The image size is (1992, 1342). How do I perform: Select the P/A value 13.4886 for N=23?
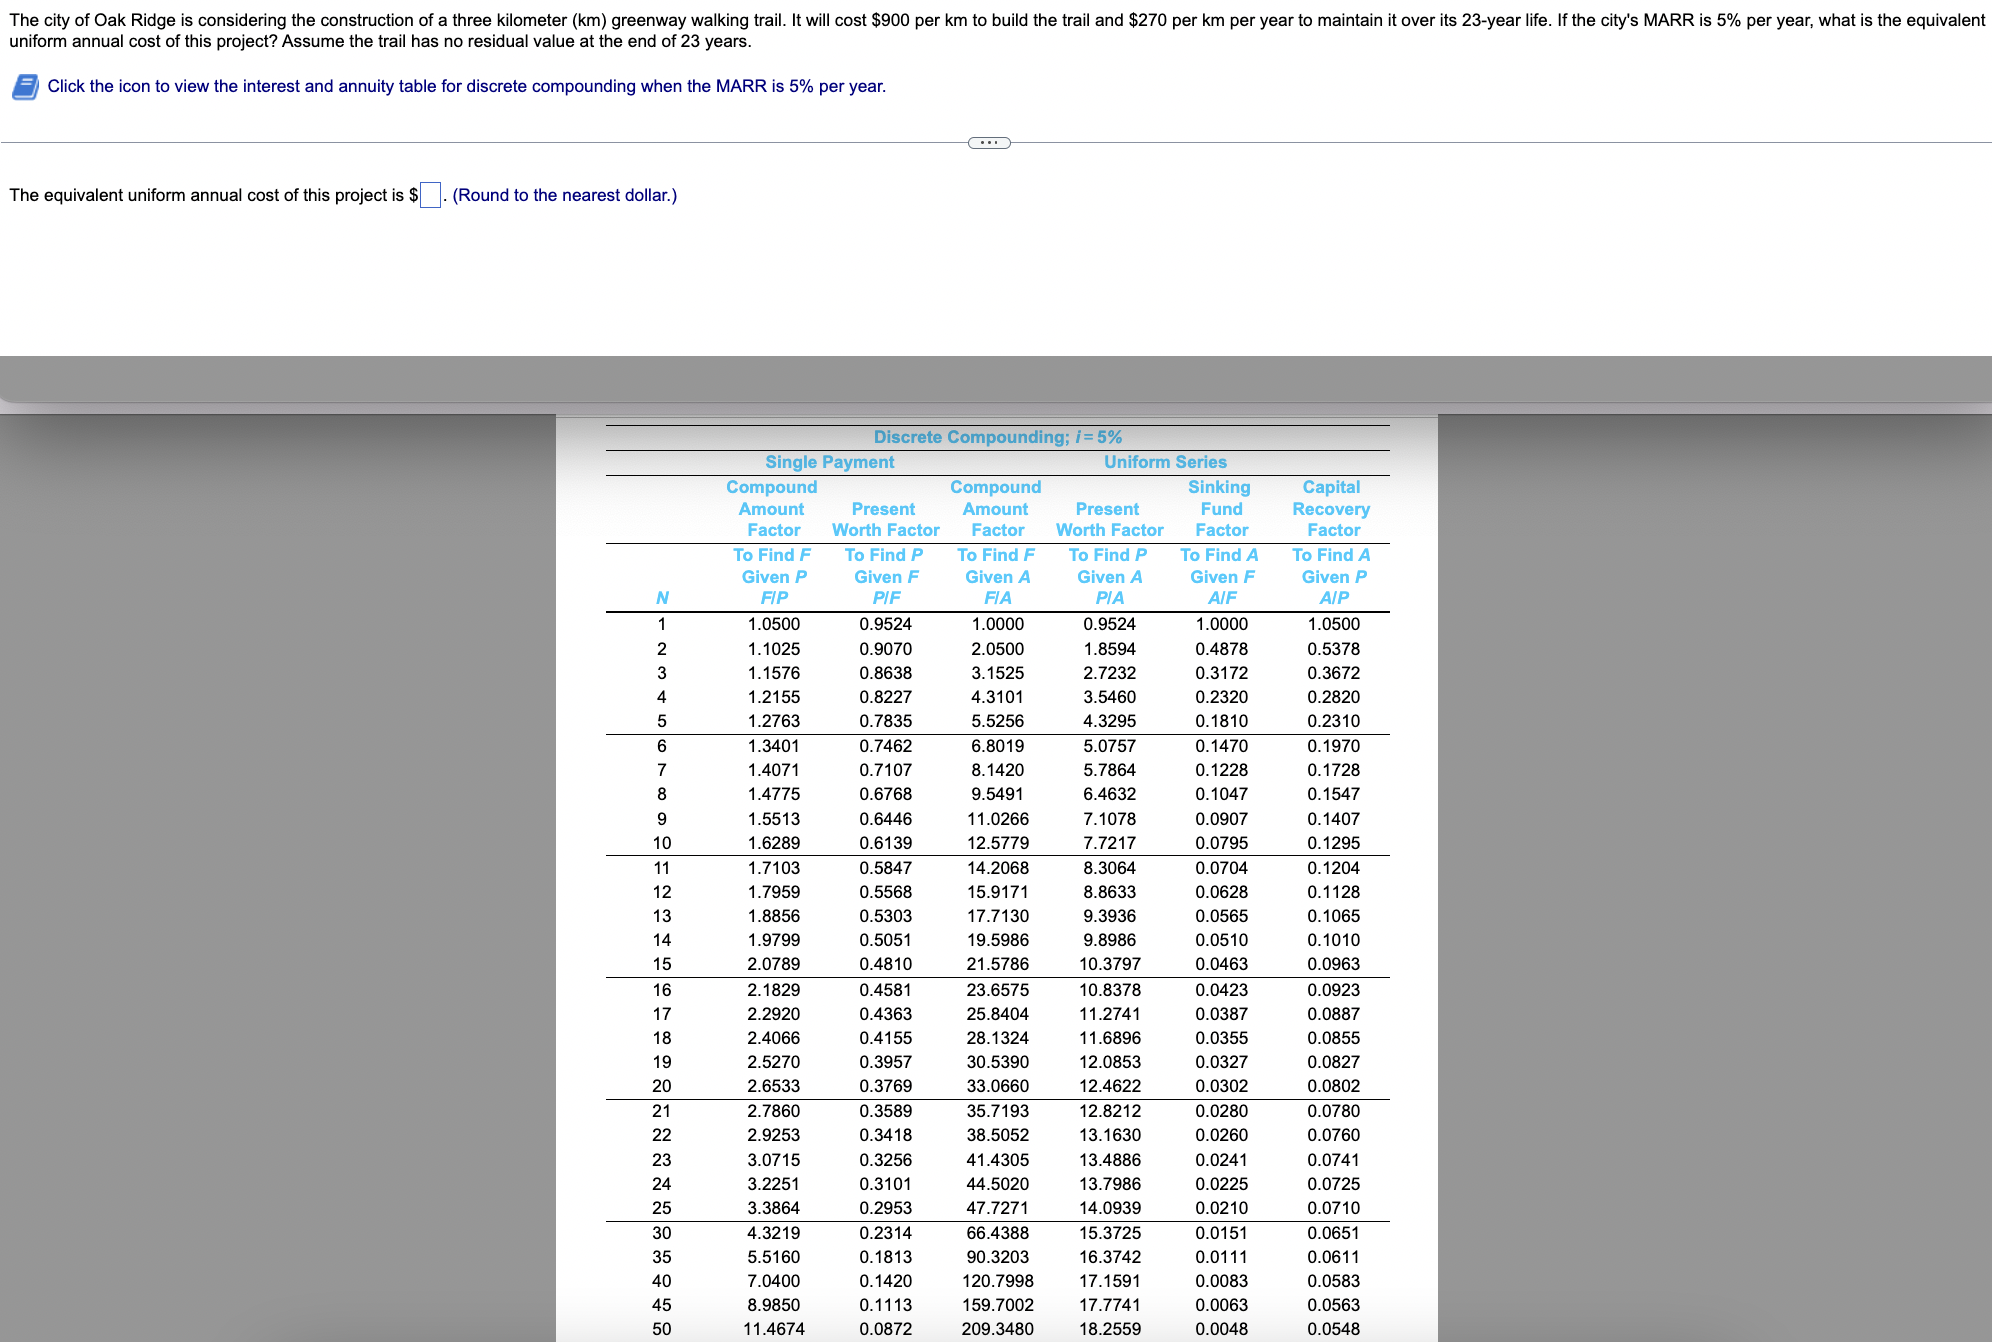(1109, 1160)
